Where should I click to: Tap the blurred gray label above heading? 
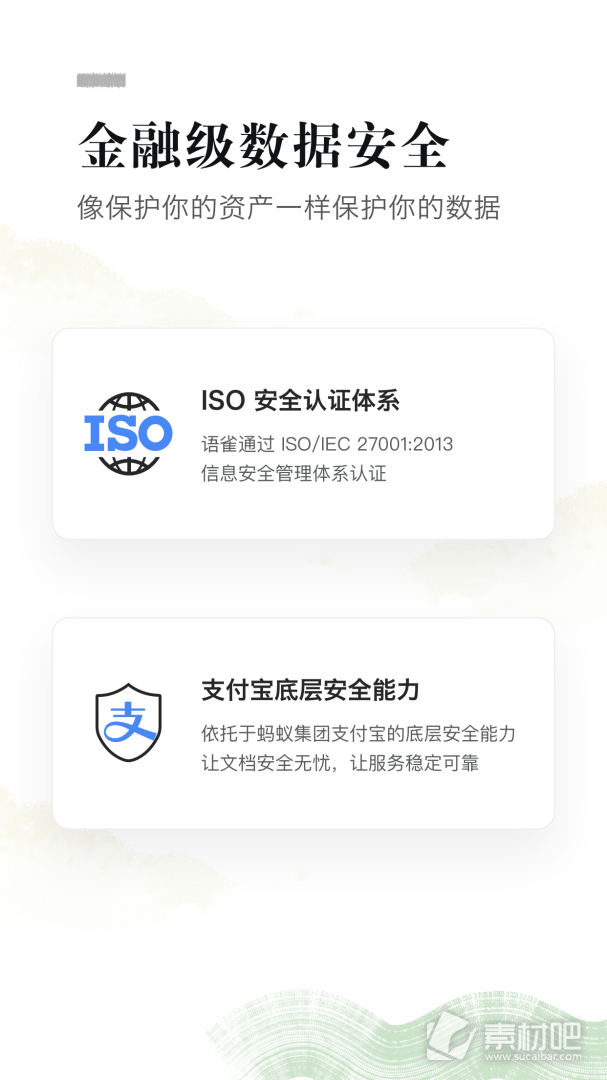pyautogui.click(x=101, y=81)
